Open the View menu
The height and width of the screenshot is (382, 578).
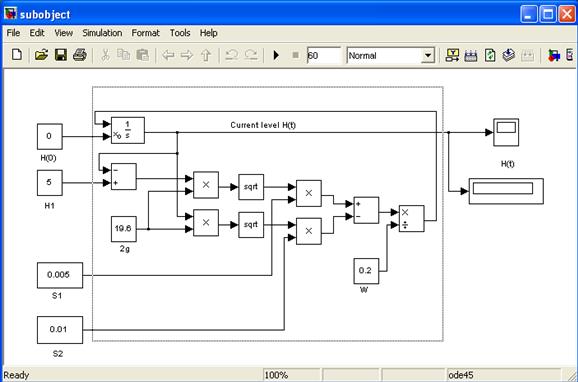63,33
